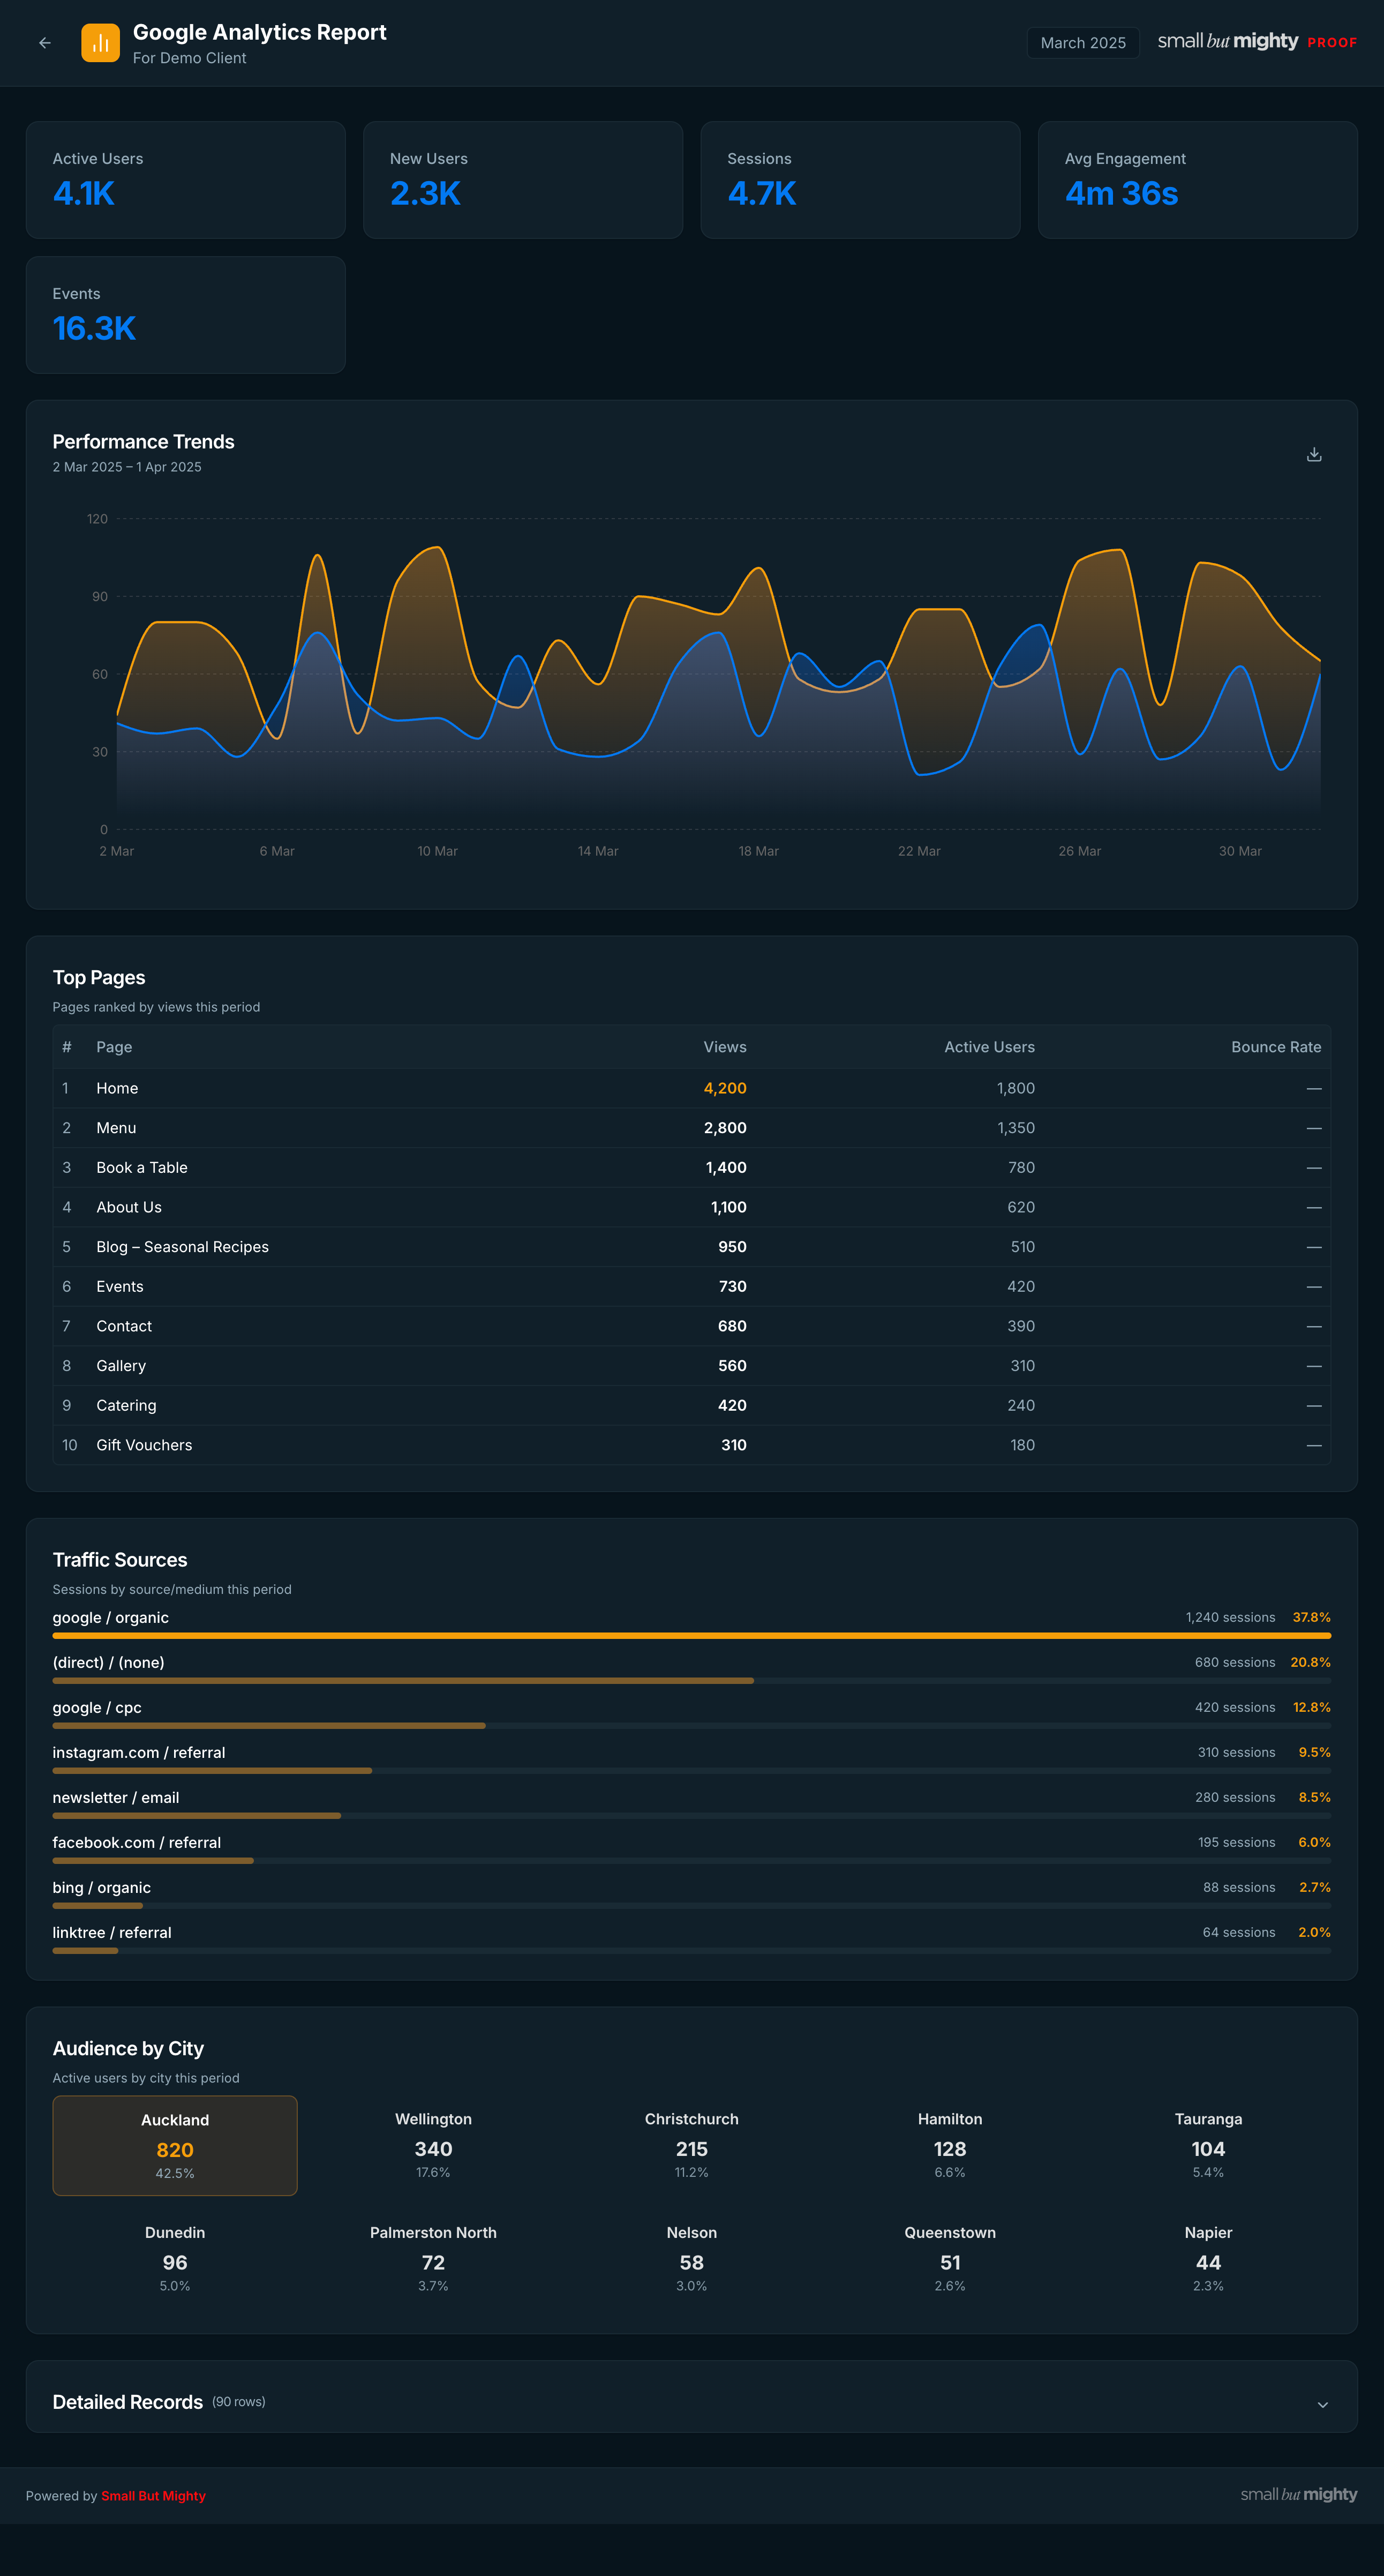The image size is (1384, 2576).
Task: Select the Menu page row
Action: [692, 1128]
